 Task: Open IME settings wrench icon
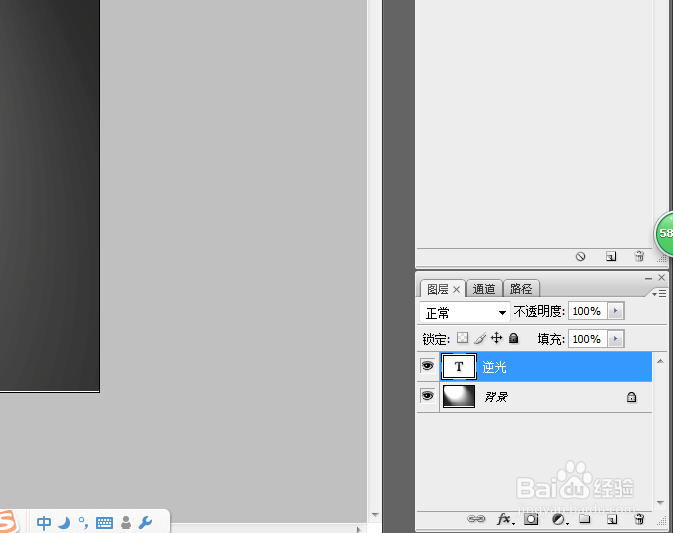click(146, 523)
